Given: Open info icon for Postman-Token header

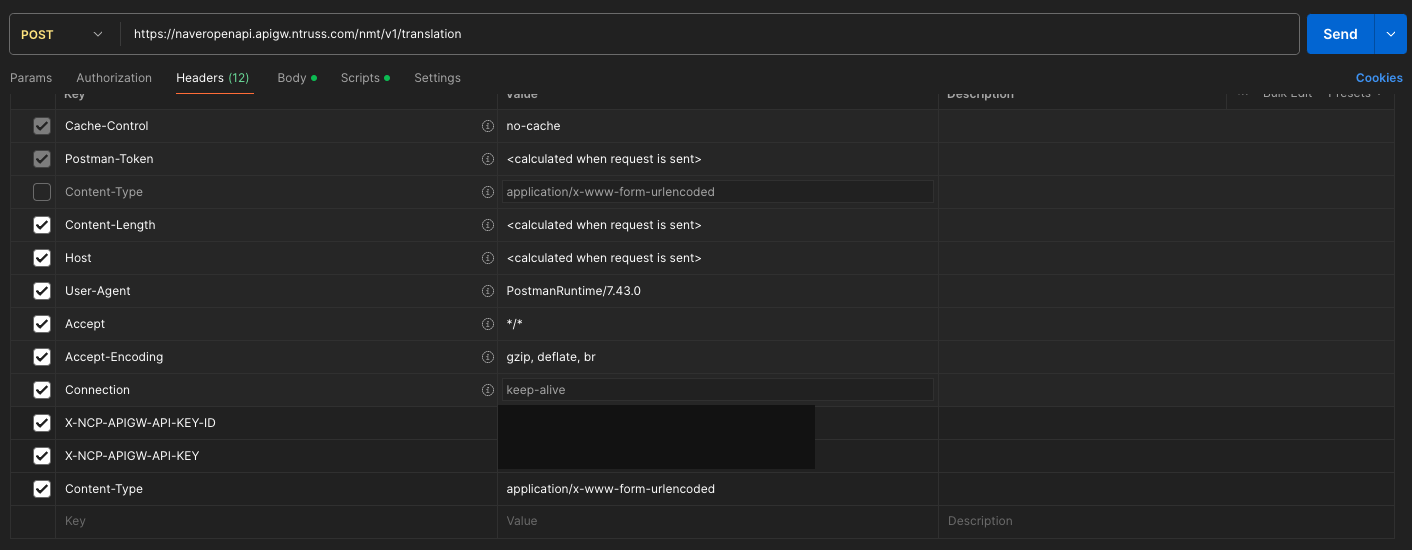Looking at the screenshot, I should coord(488,159).
